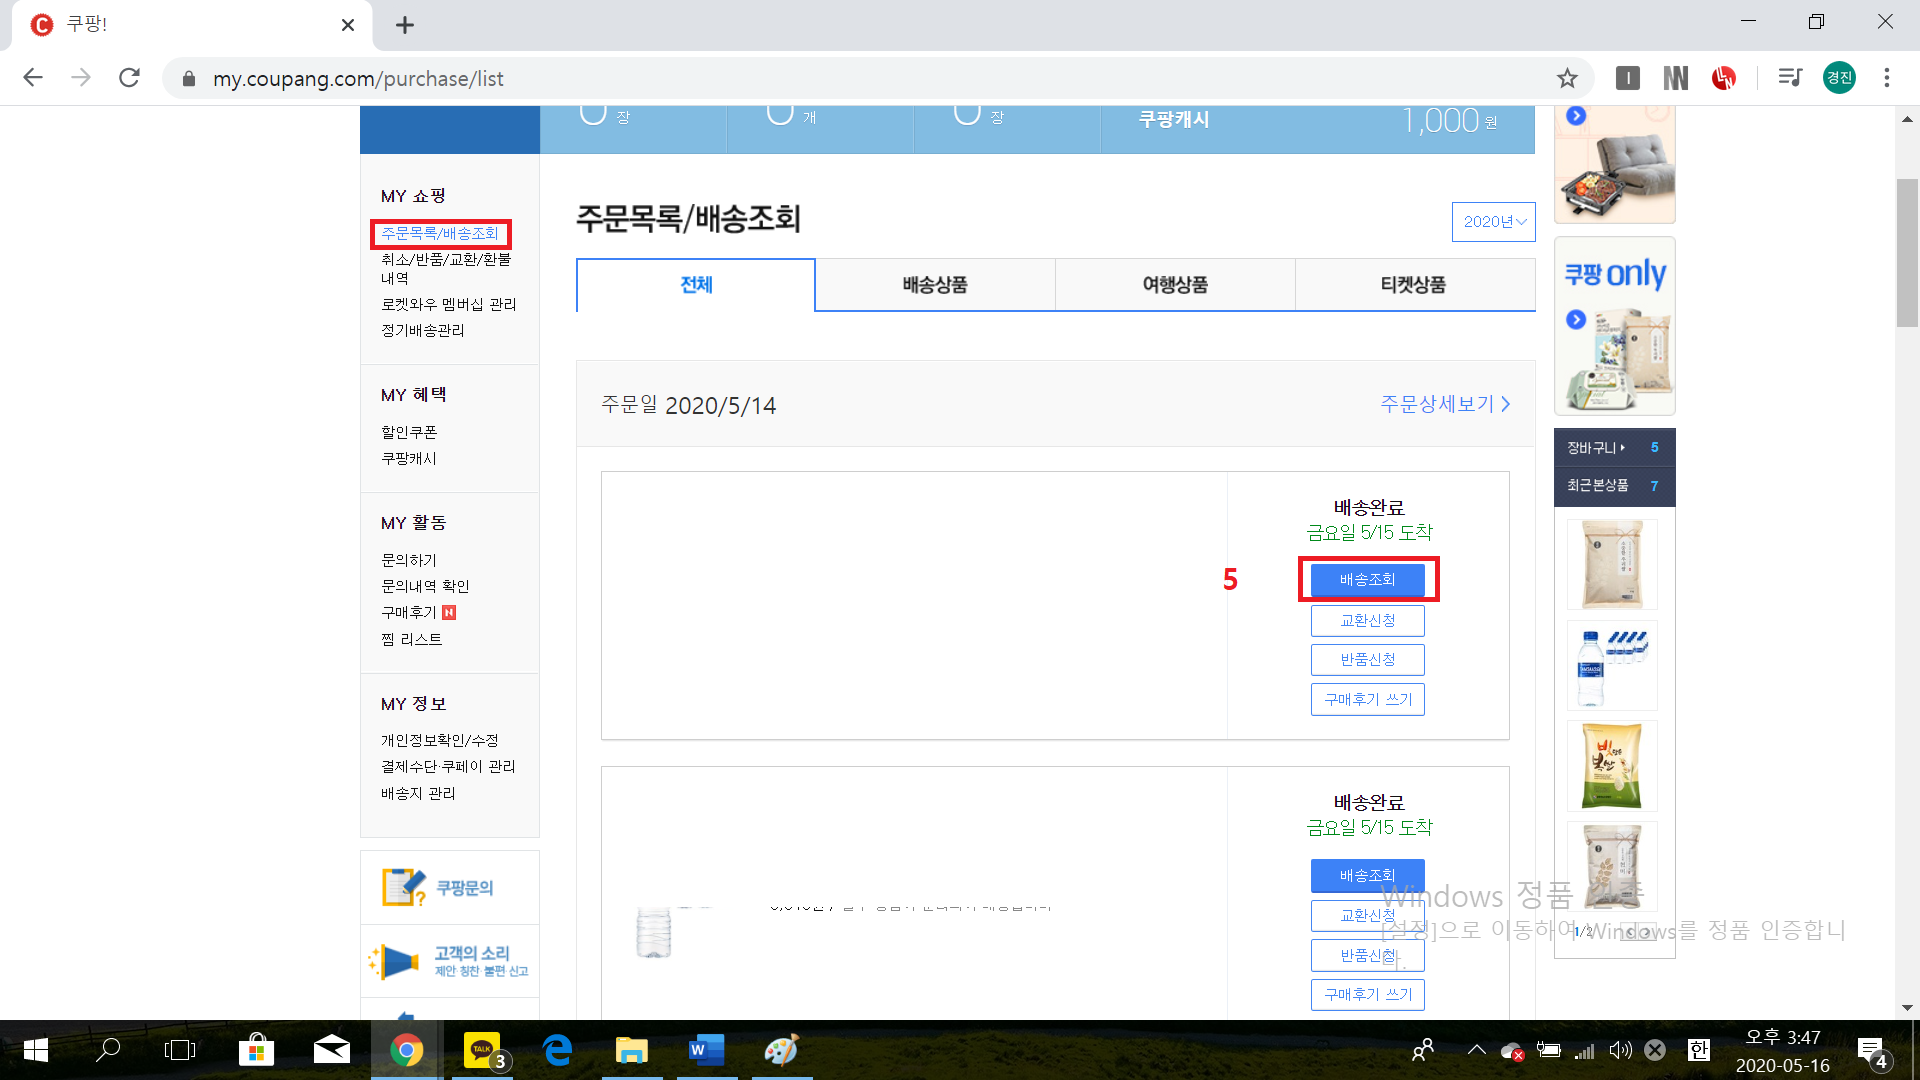The image size is (1920, 1080).
Task: Open Microsoft Word in taskbar
Action: click(706, 1050)
